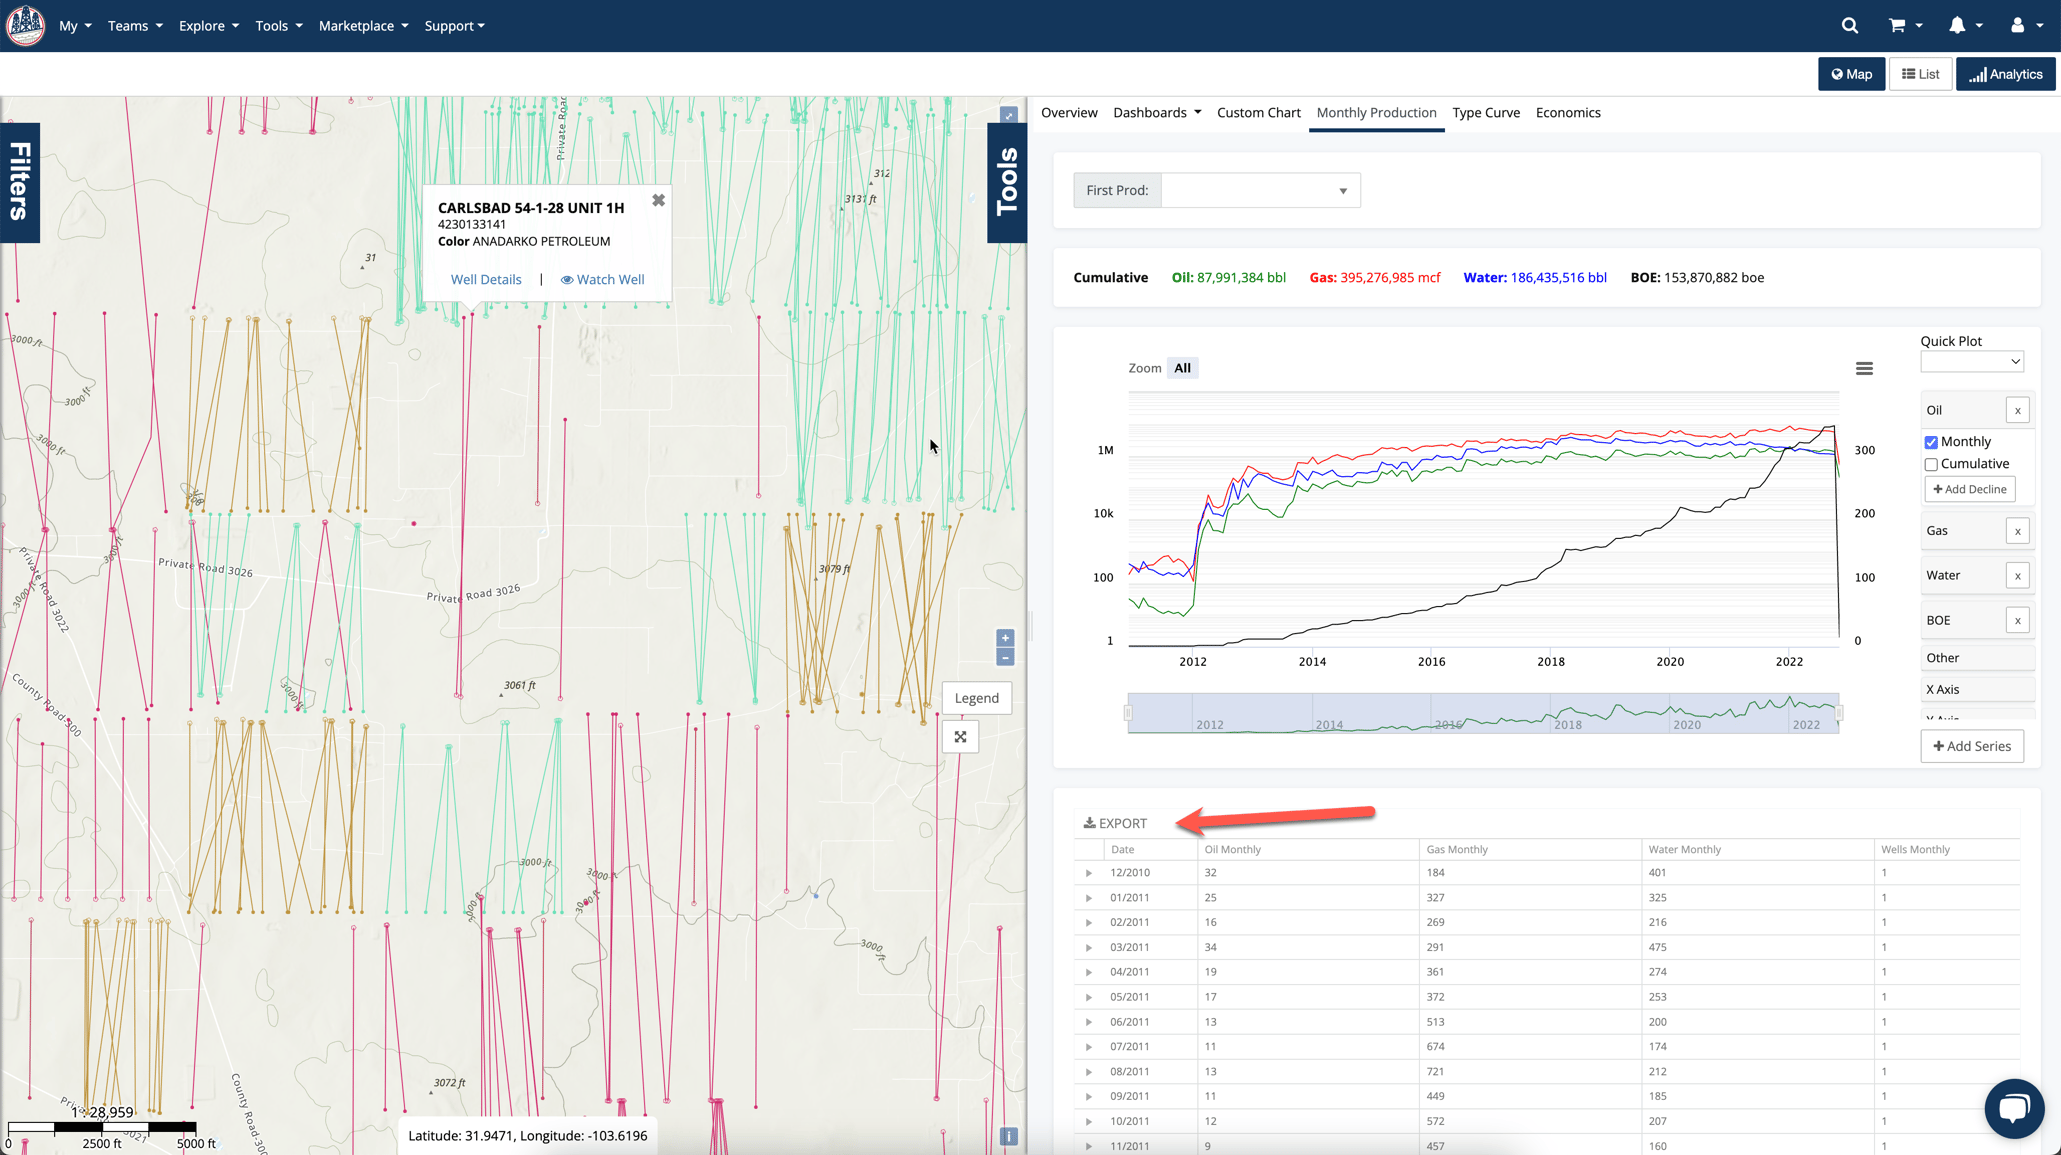2061x1155 pixels.
Task: Close the Carlsbad well popup
Action: point(658,200)
